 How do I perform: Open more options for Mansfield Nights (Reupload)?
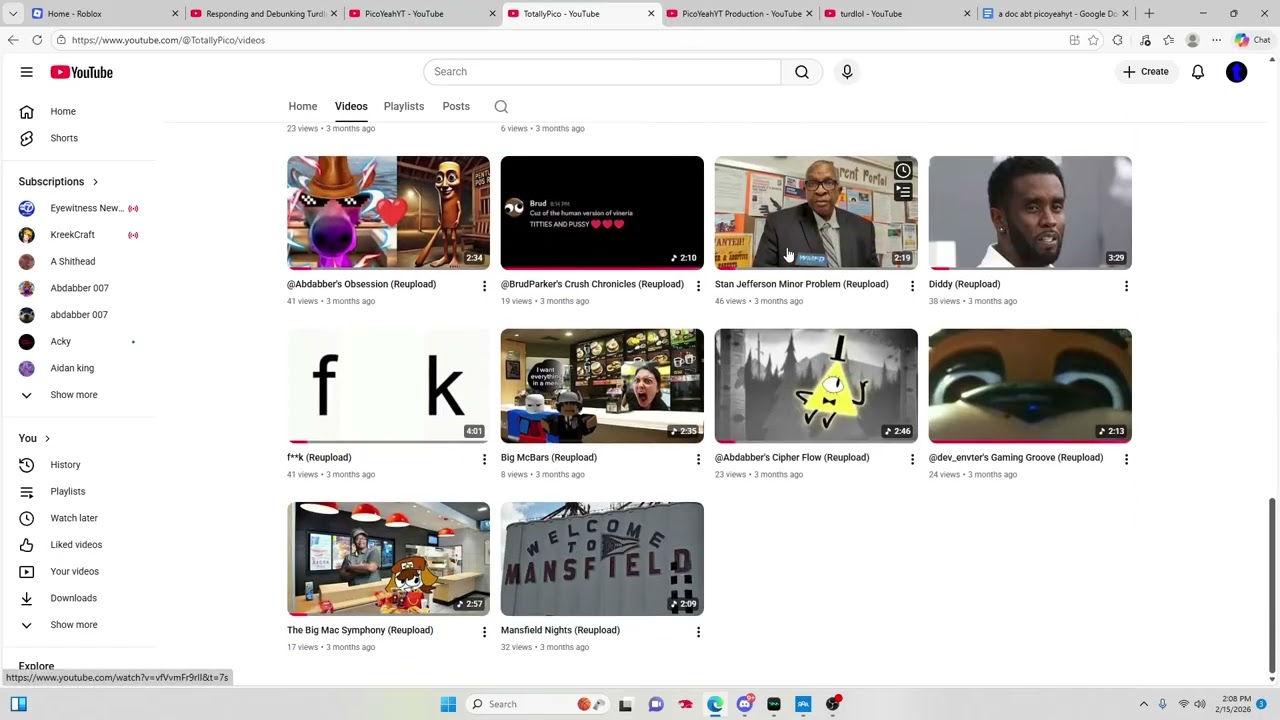(698, 633)
